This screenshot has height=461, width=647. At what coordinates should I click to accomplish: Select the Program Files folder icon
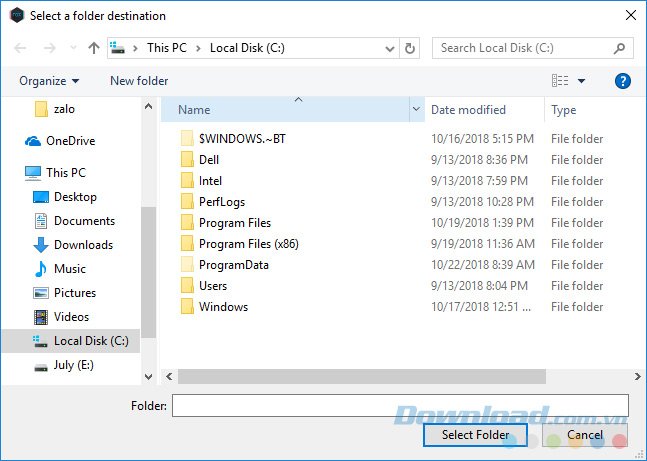pos(186,223)
